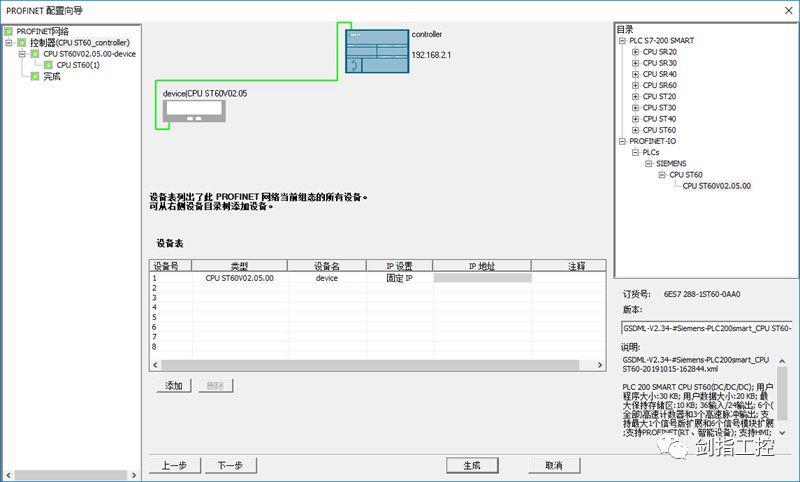The width and height of the screenshot is (800, 482).
Task: Click the IP 设置 column header
Action: 399,266
